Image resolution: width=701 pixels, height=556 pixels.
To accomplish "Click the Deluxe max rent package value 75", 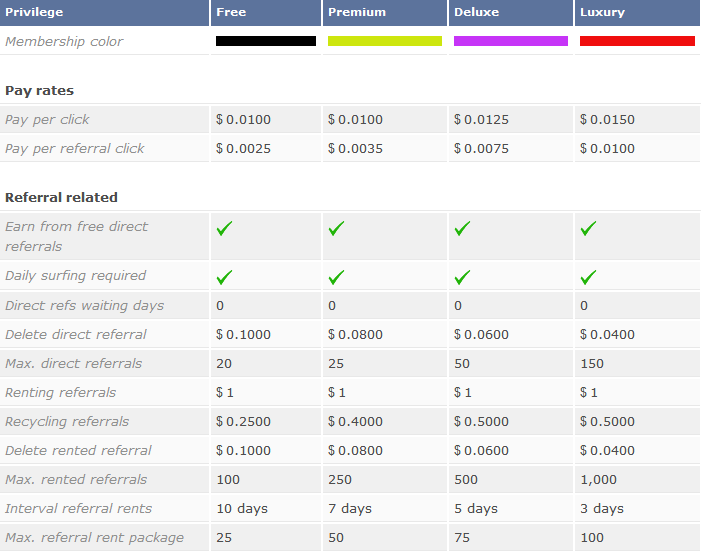I will click(x=462, y=538).
